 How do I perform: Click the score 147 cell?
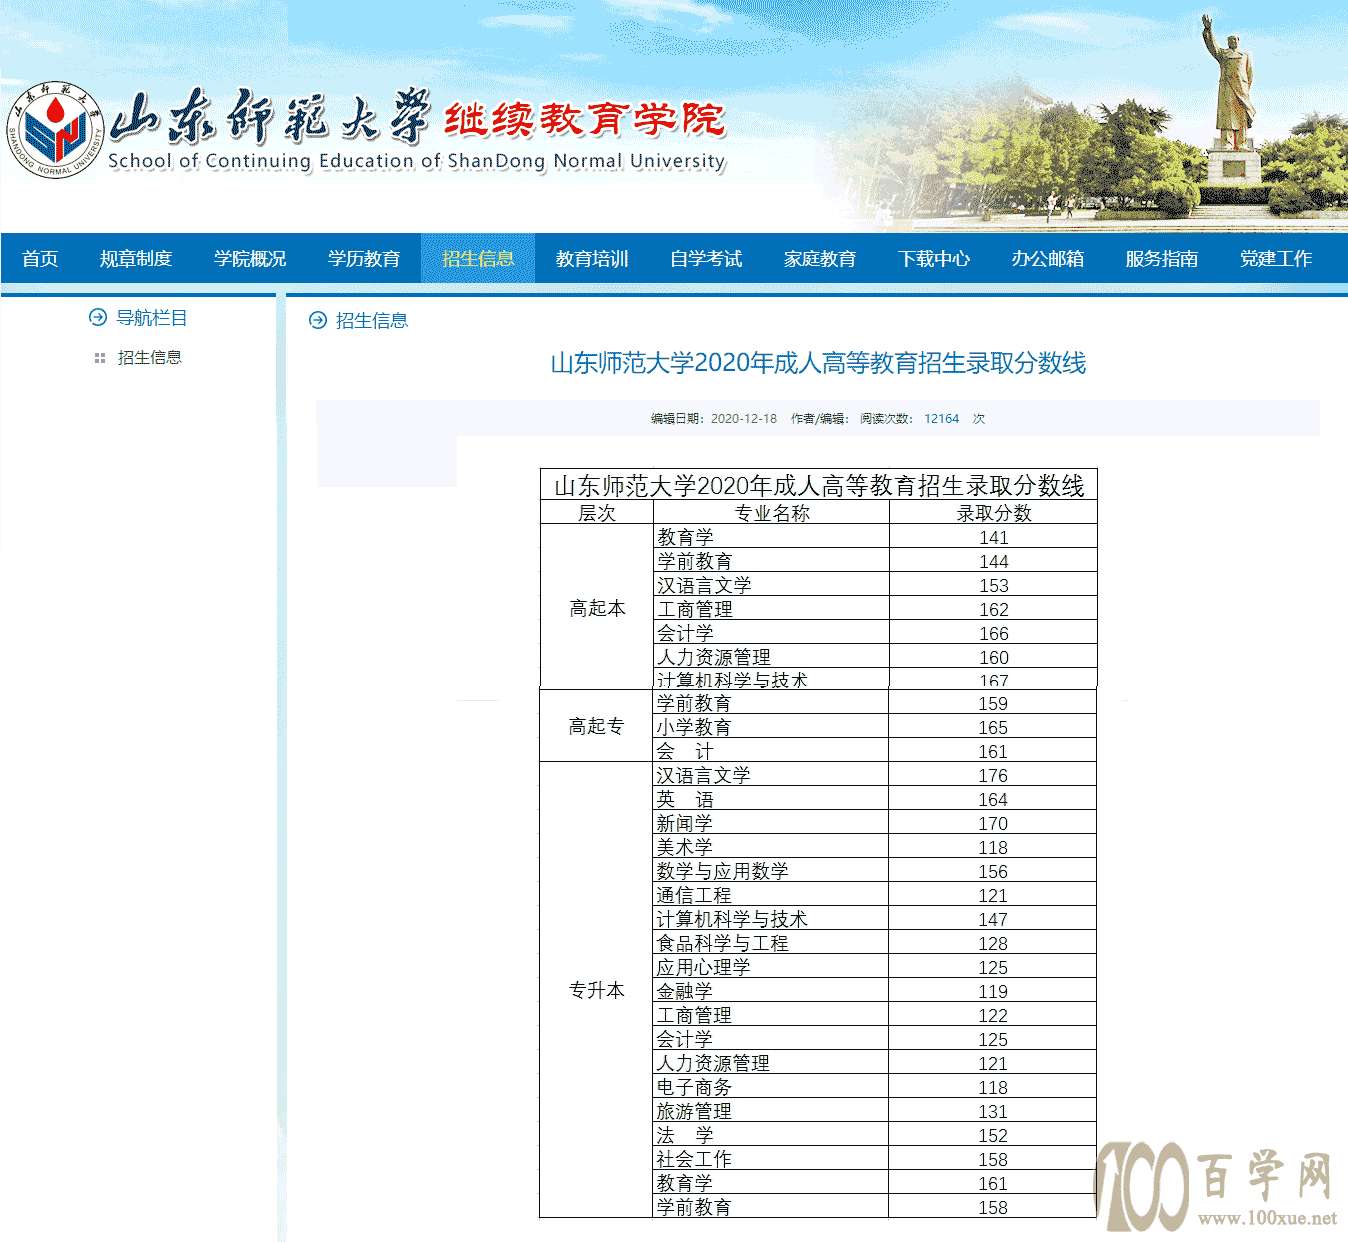point(993,919)
